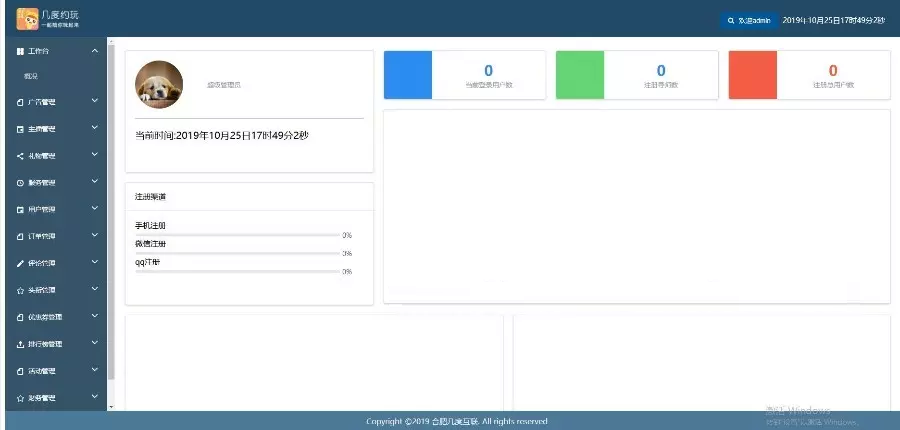Click the green statistics tile icon
The height and width of the screenshot is (430, 900).
point(579,75)
